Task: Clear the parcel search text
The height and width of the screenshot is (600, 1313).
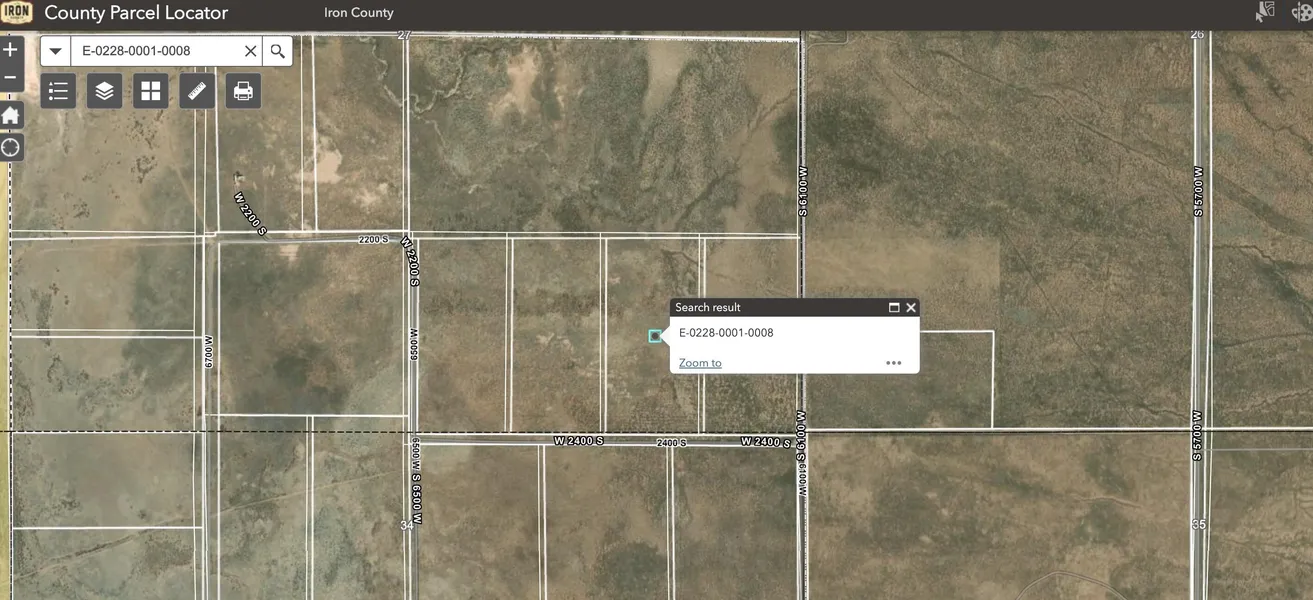Action: pos(250,51)
